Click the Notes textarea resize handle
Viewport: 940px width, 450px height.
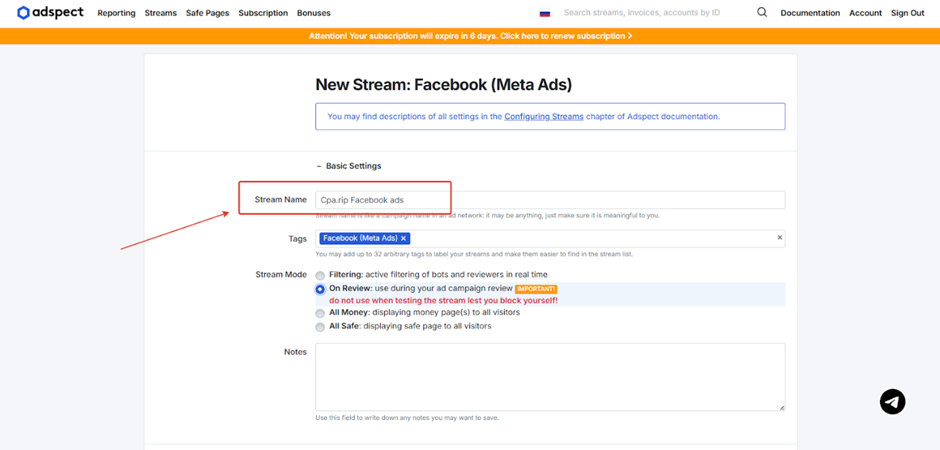pyautogui.click(x=782, y=407)
